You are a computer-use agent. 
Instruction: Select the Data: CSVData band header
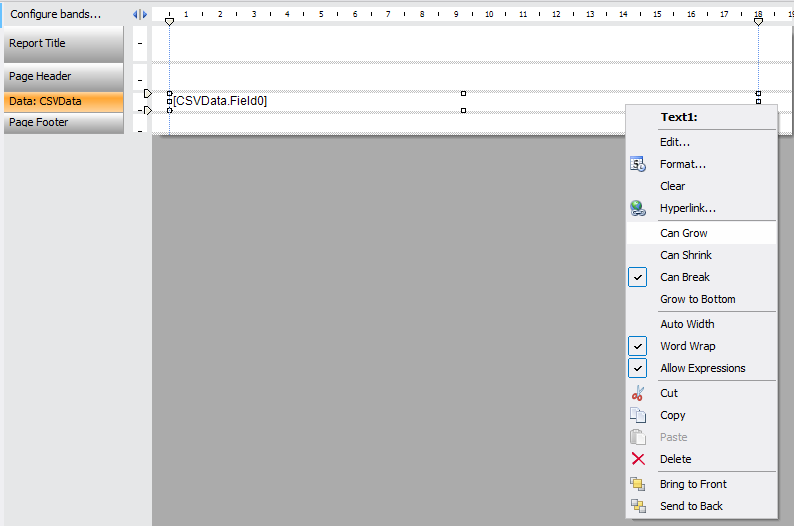pos(64,101)
